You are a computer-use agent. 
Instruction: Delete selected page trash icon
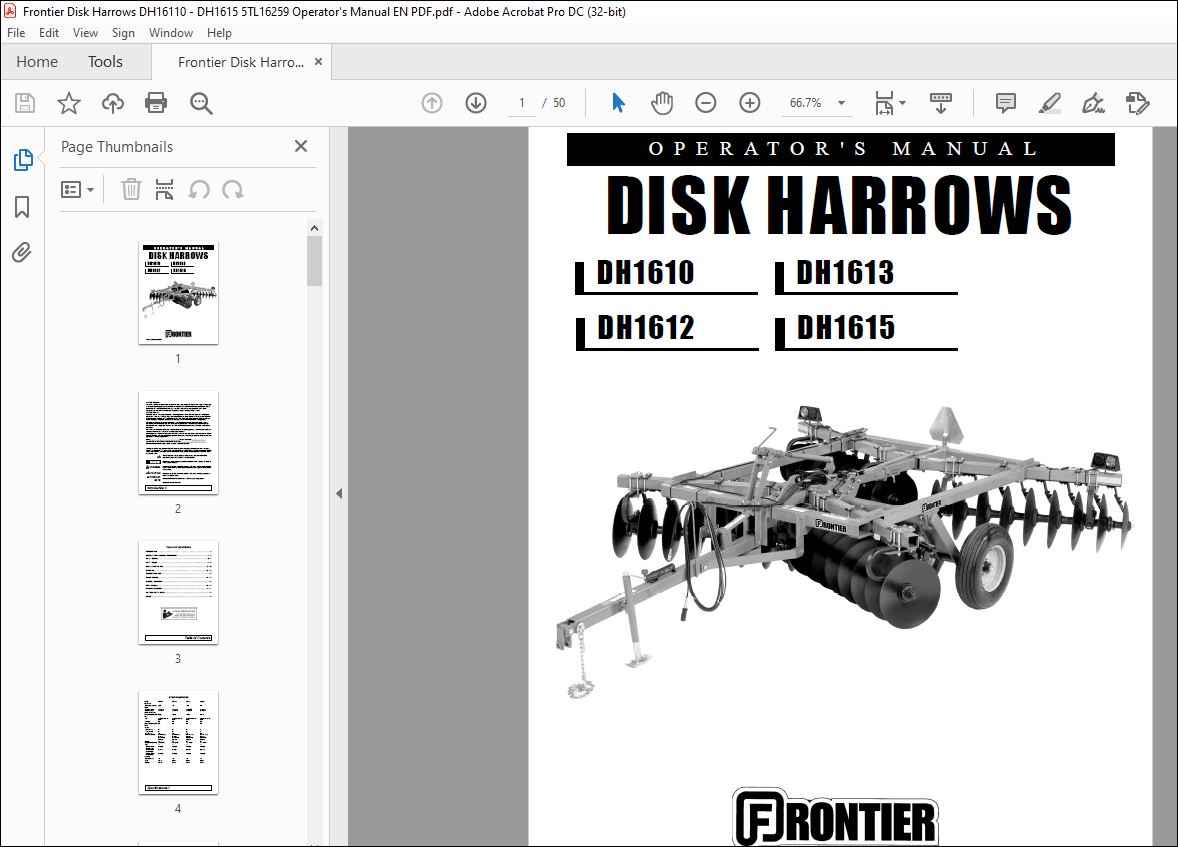pyautogui.click(x=131, y=189)
